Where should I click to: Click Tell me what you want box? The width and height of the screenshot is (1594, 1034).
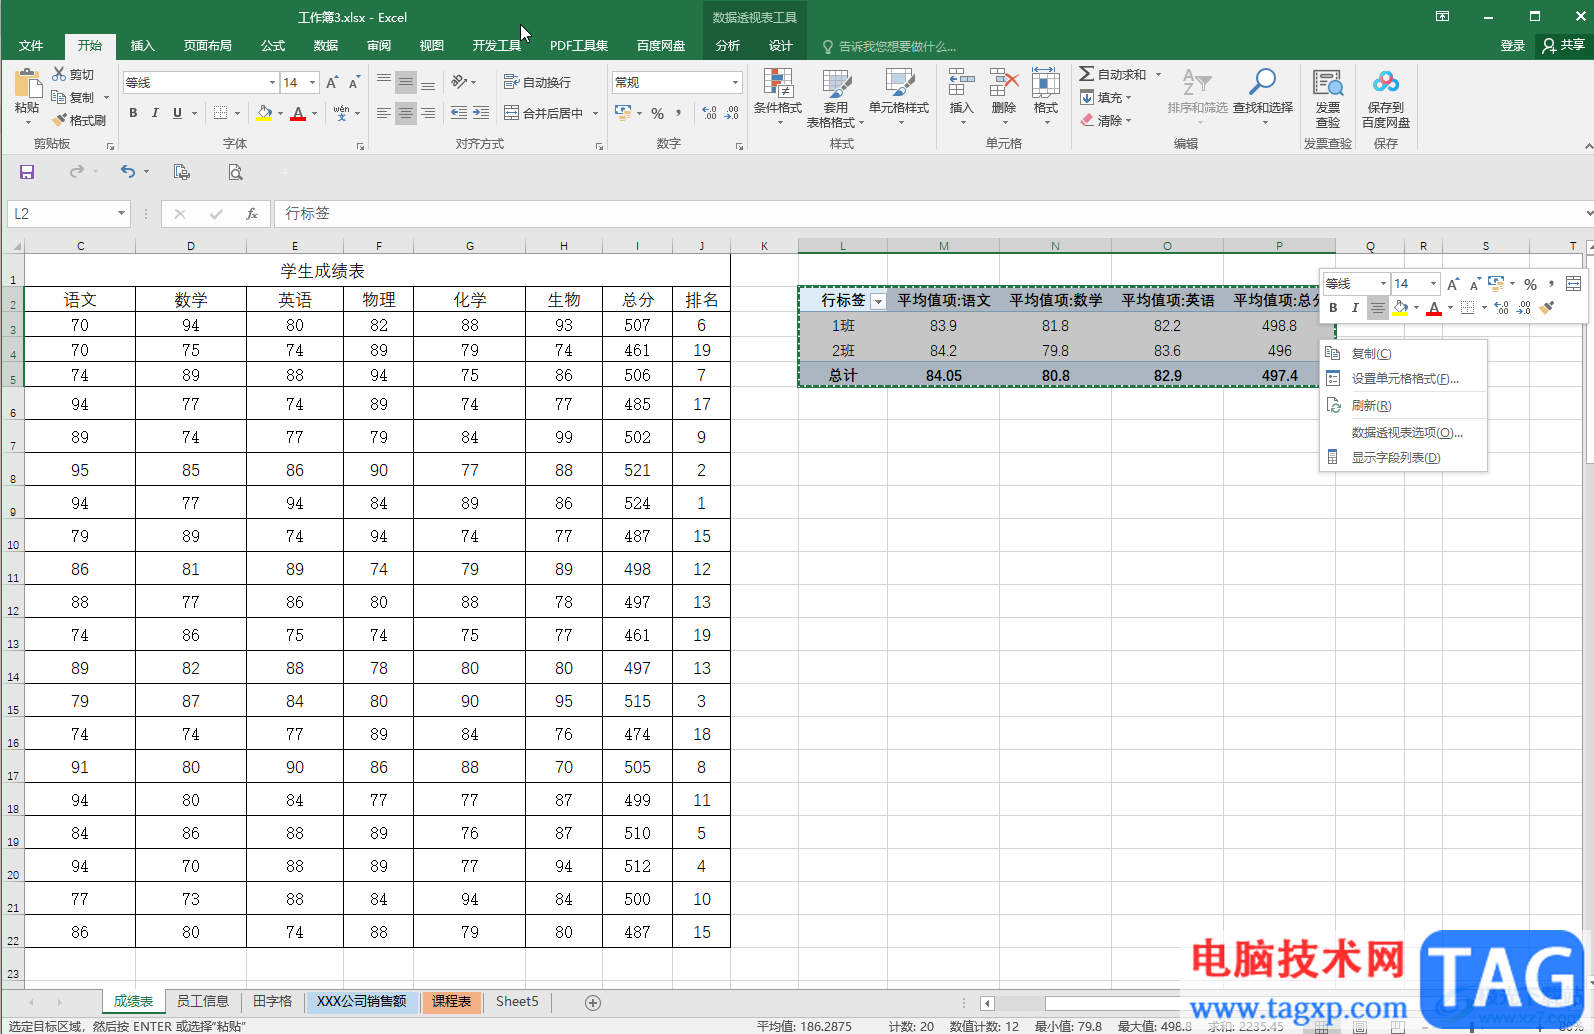tap(890, 46)
